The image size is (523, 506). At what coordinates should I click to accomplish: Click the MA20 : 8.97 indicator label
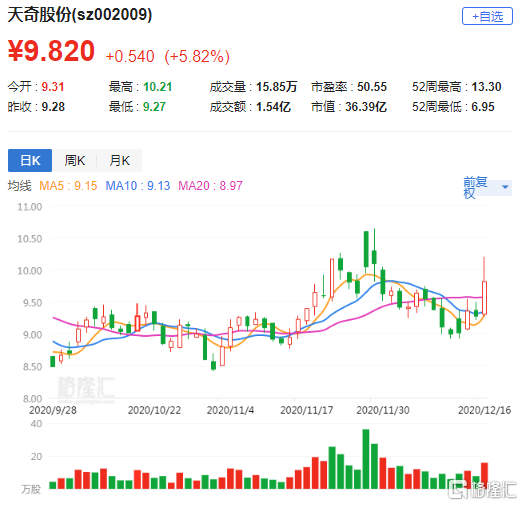click(210, 185)
